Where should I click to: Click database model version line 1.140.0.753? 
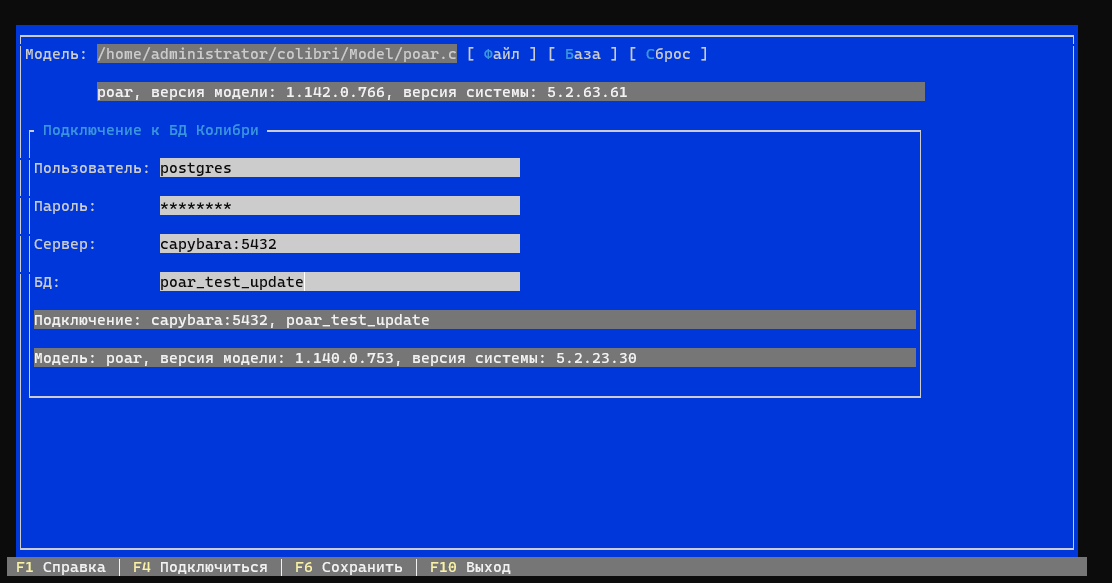point(474,358)
